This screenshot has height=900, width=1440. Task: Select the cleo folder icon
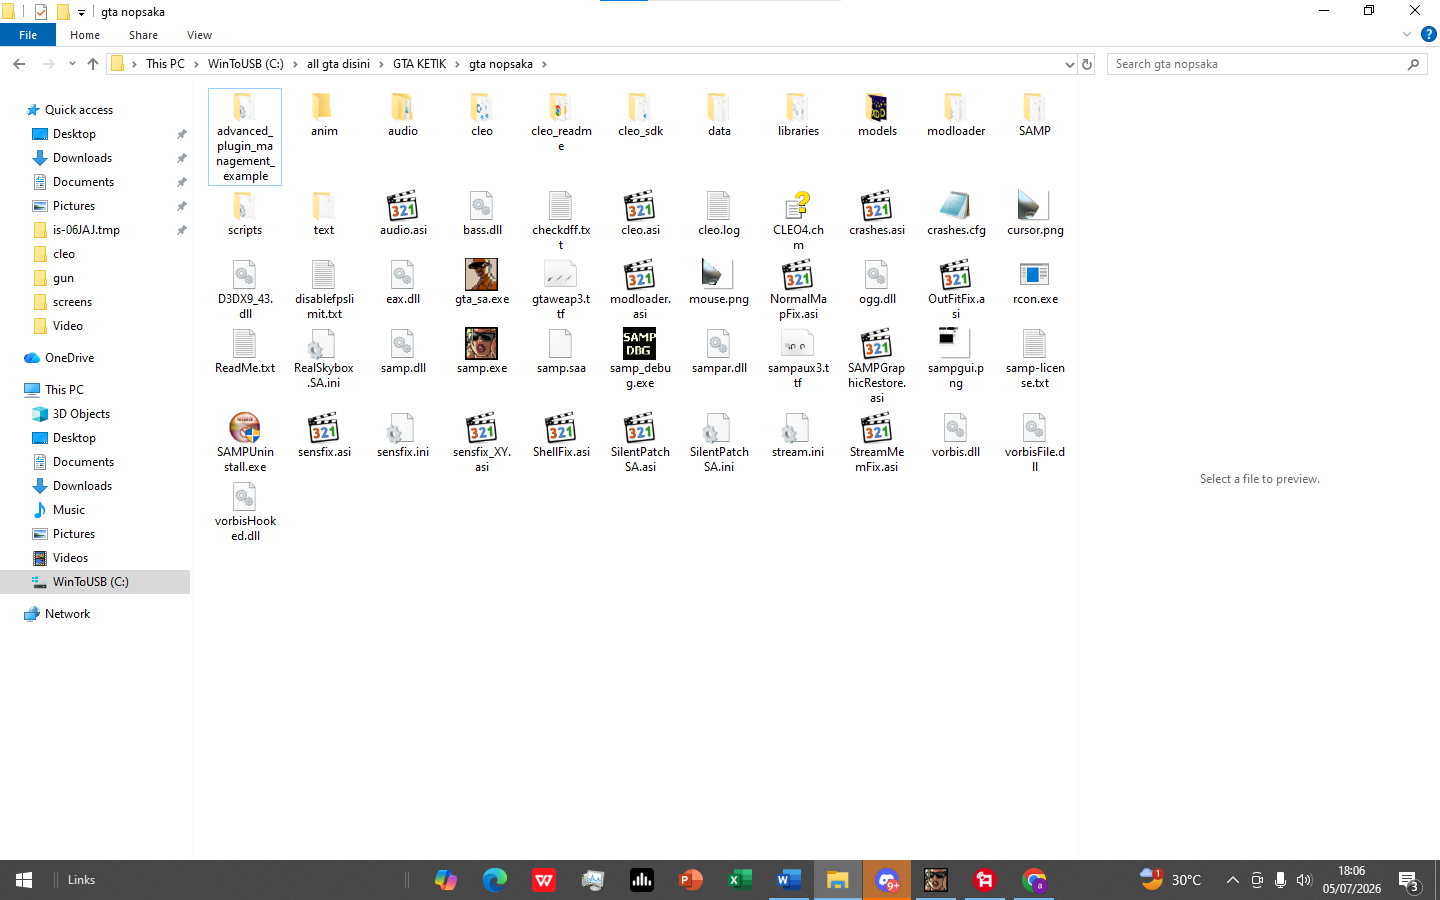482,107
